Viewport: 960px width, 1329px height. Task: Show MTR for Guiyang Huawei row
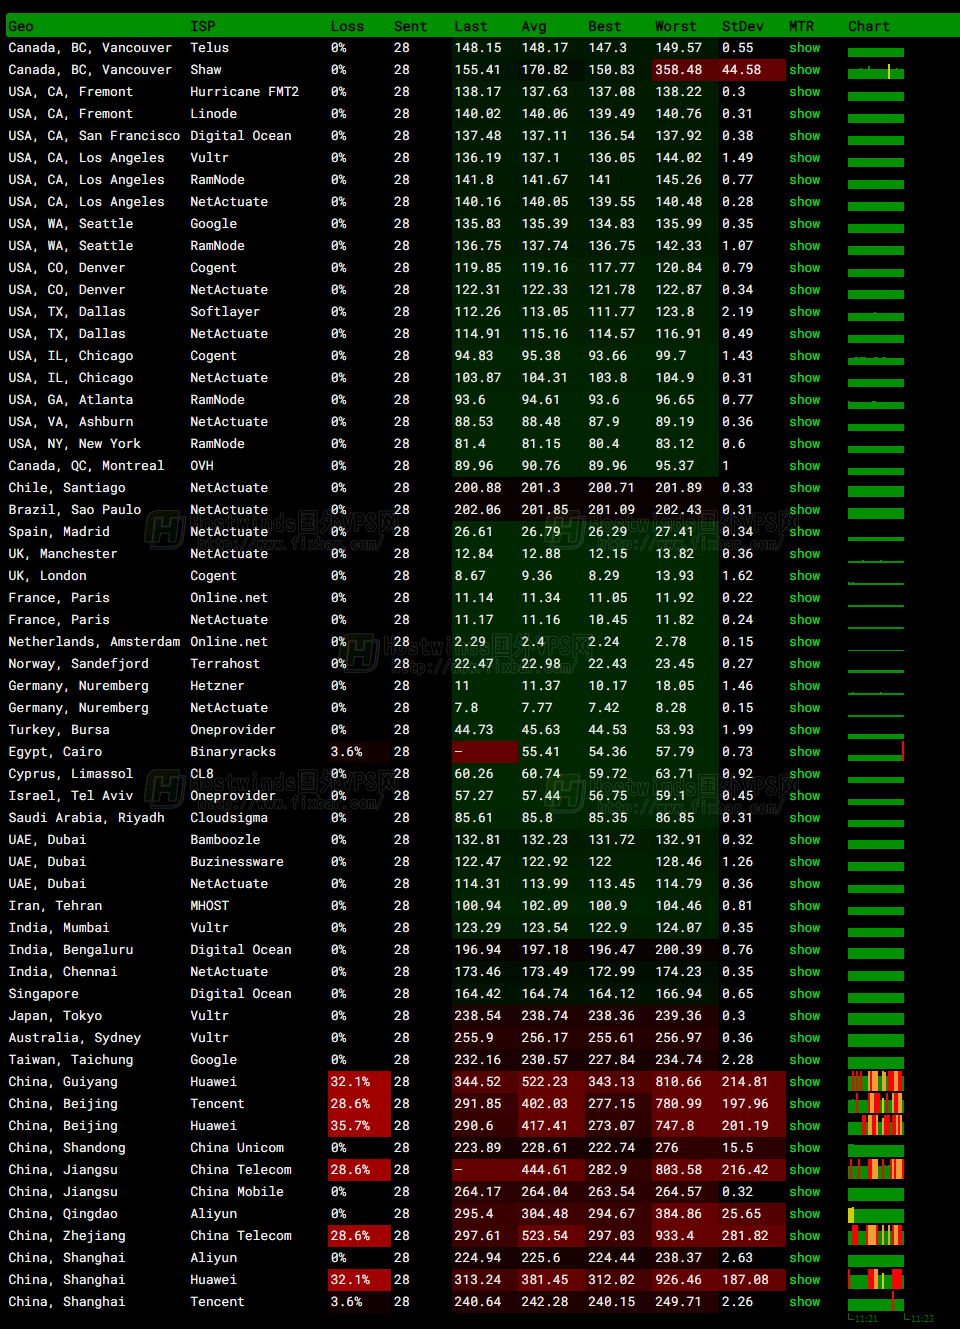click(804, 1082)
